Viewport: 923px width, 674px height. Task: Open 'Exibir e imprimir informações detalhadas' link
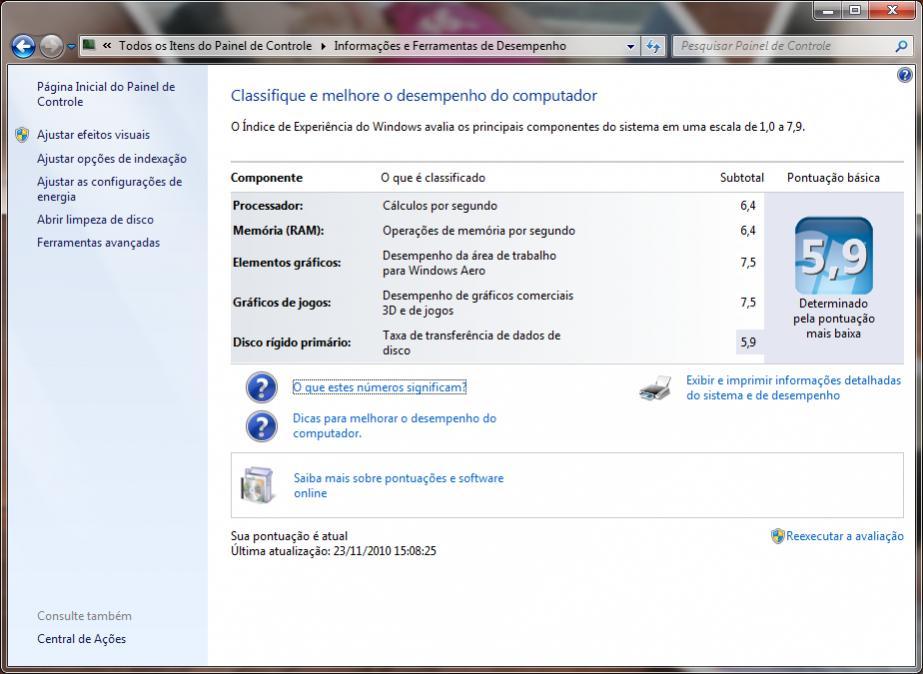coord(793,388)
